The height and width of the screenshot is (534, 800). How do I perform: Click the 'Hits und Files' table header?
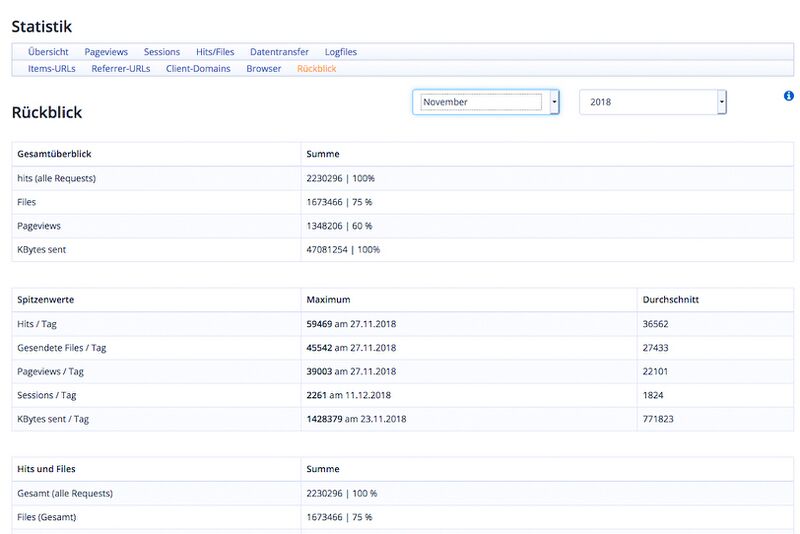pos(46,469)
